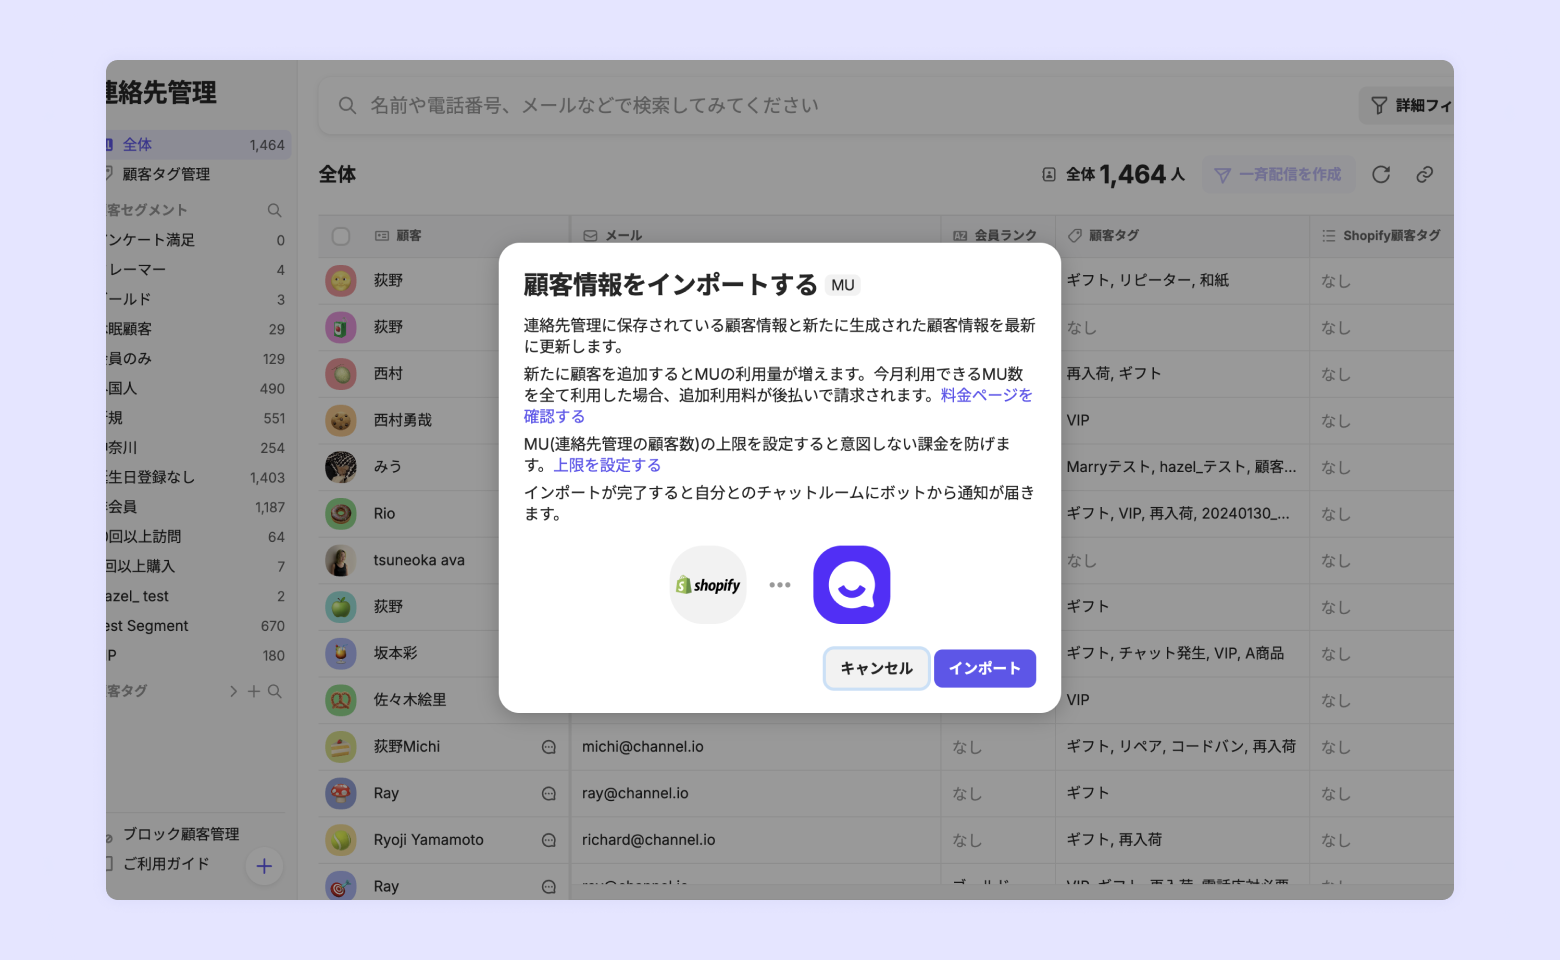
Task: Click avatar of Rio
Action: pos(341,514)
